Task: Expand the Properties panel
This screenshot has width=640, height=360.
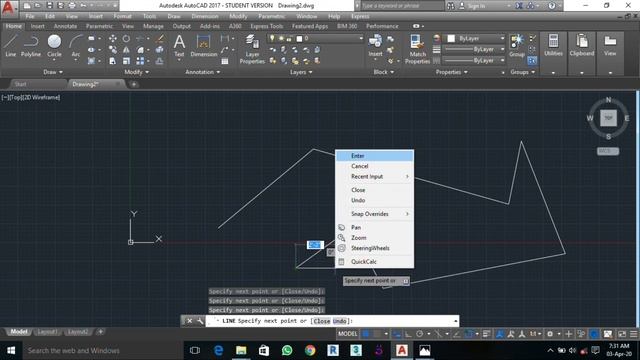Action: click(451, 72)
